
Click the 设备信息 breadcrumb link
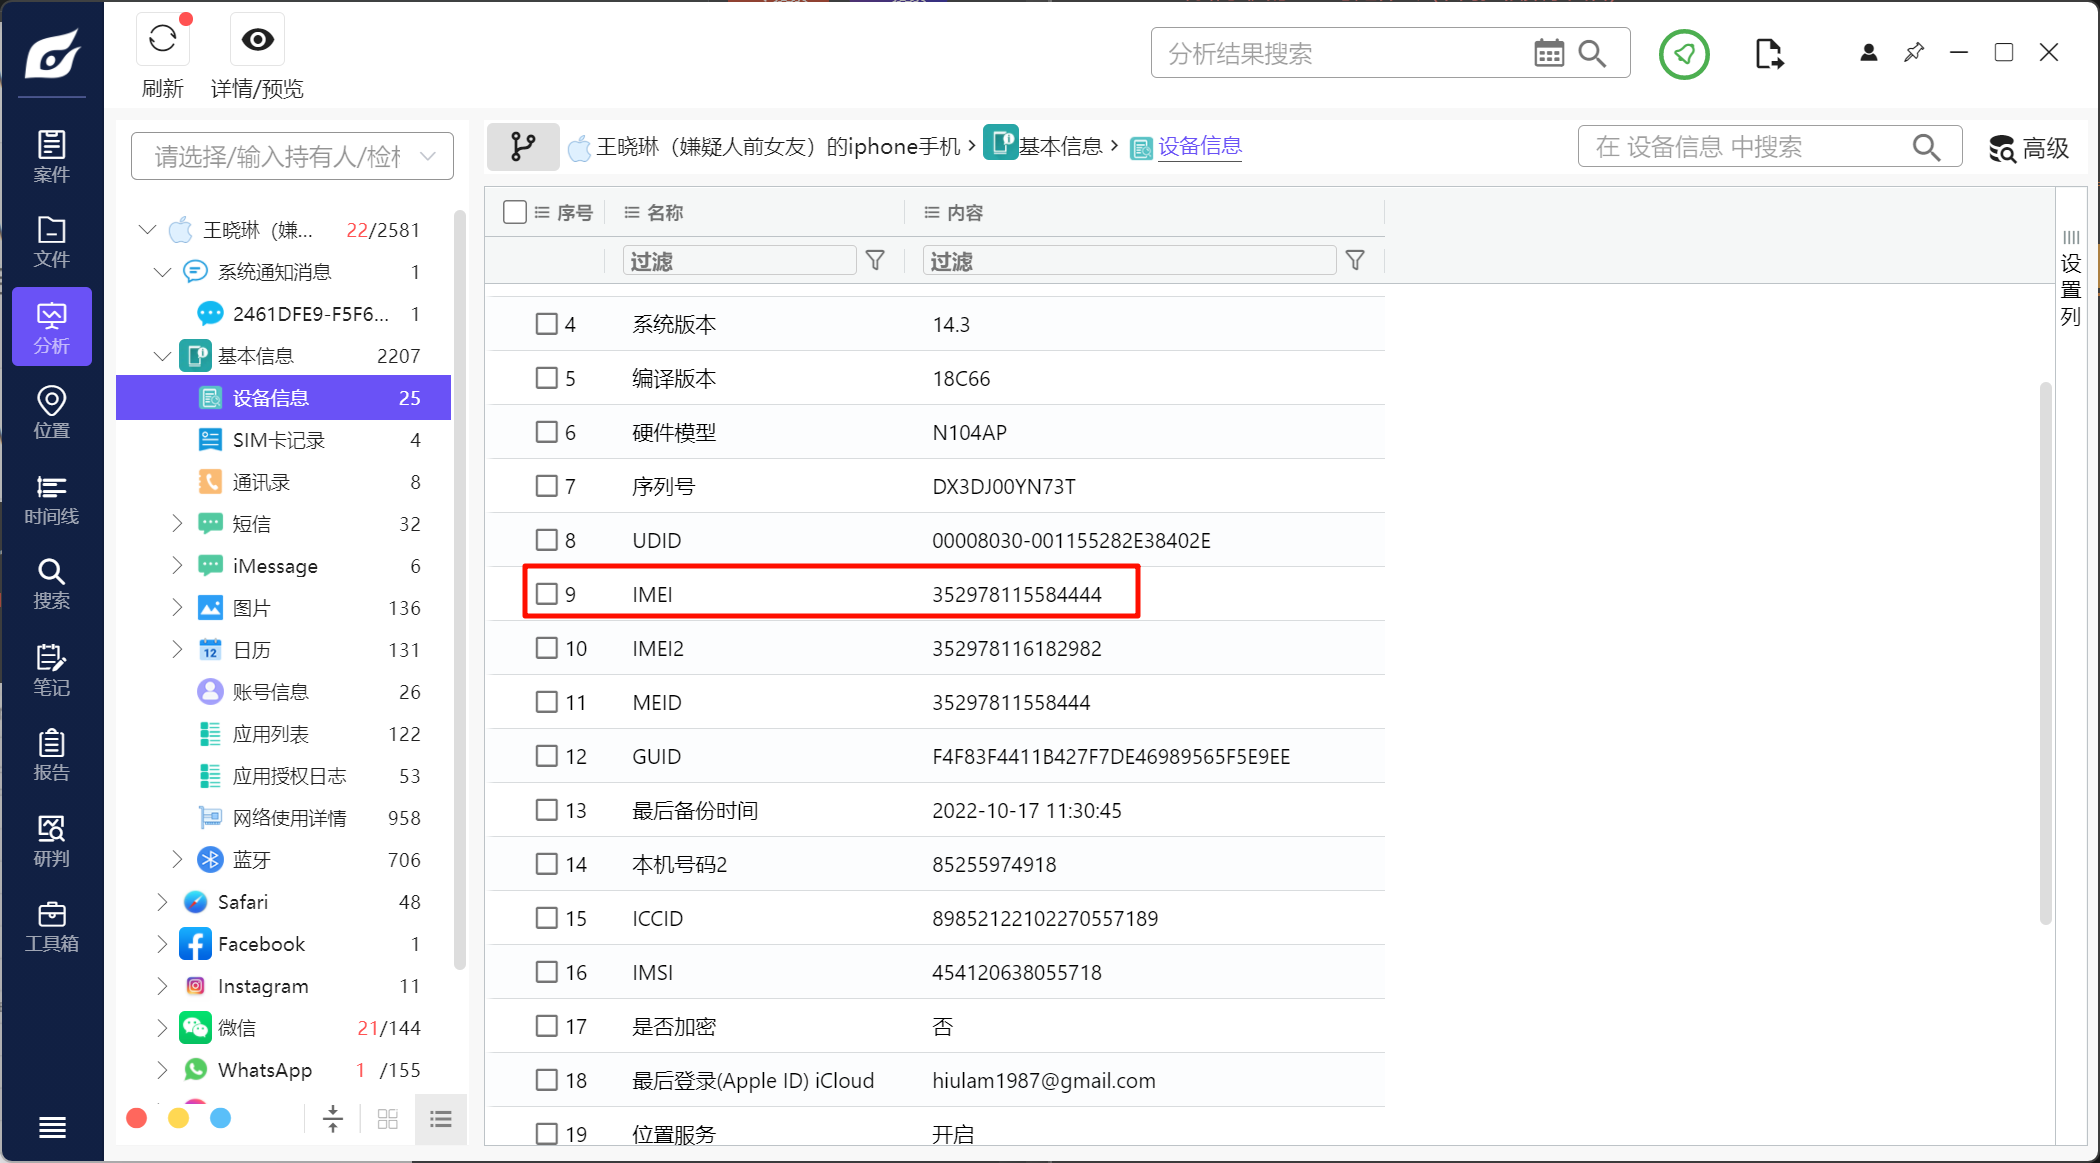pyautogui.click(x=1199, y=147)
